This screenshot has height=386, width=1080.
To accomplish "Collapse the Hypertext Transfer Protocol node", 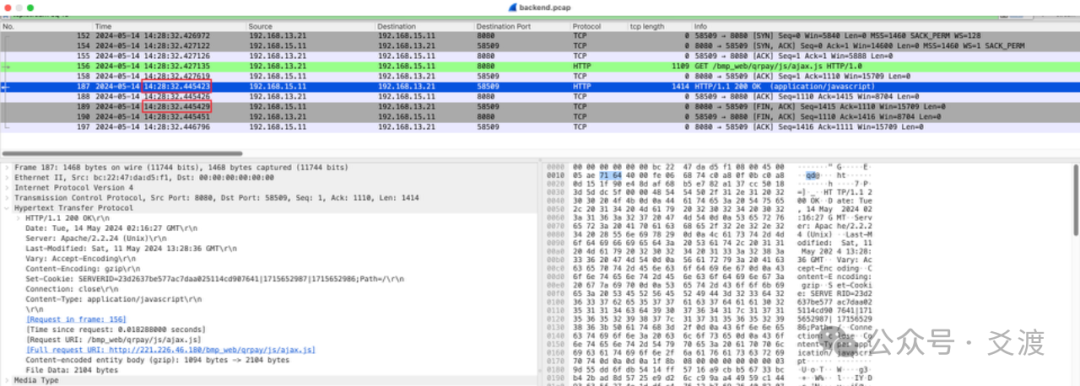I will (7, 207).
